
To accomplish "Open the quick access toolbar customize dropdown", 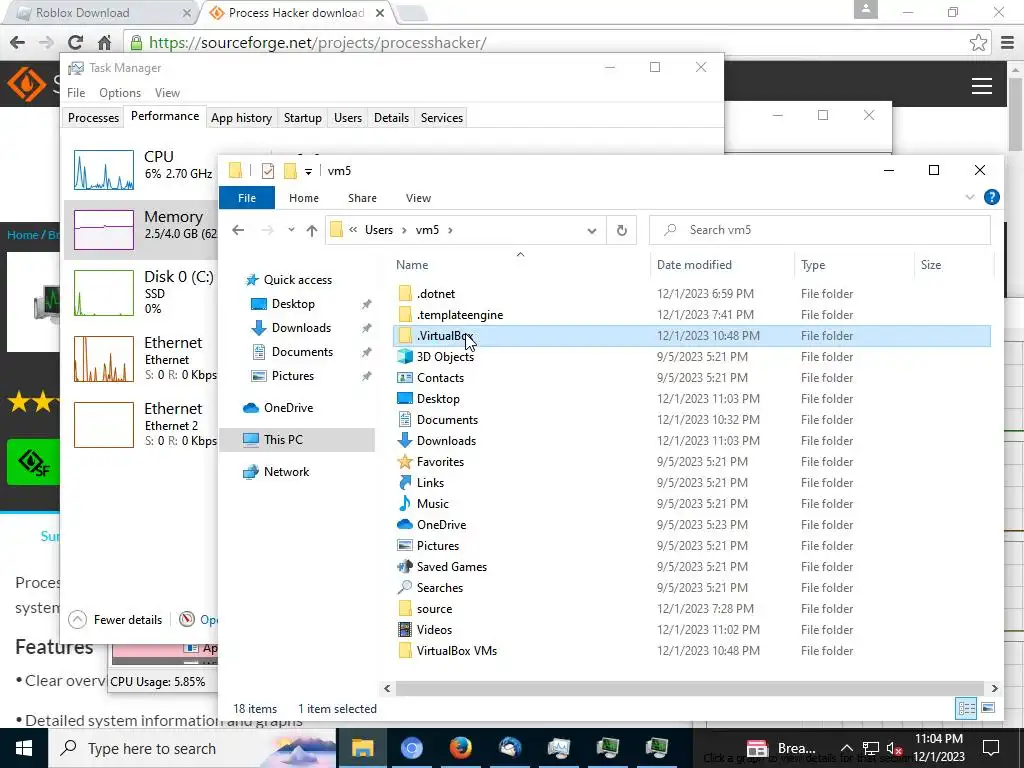I will pos(308,172).
